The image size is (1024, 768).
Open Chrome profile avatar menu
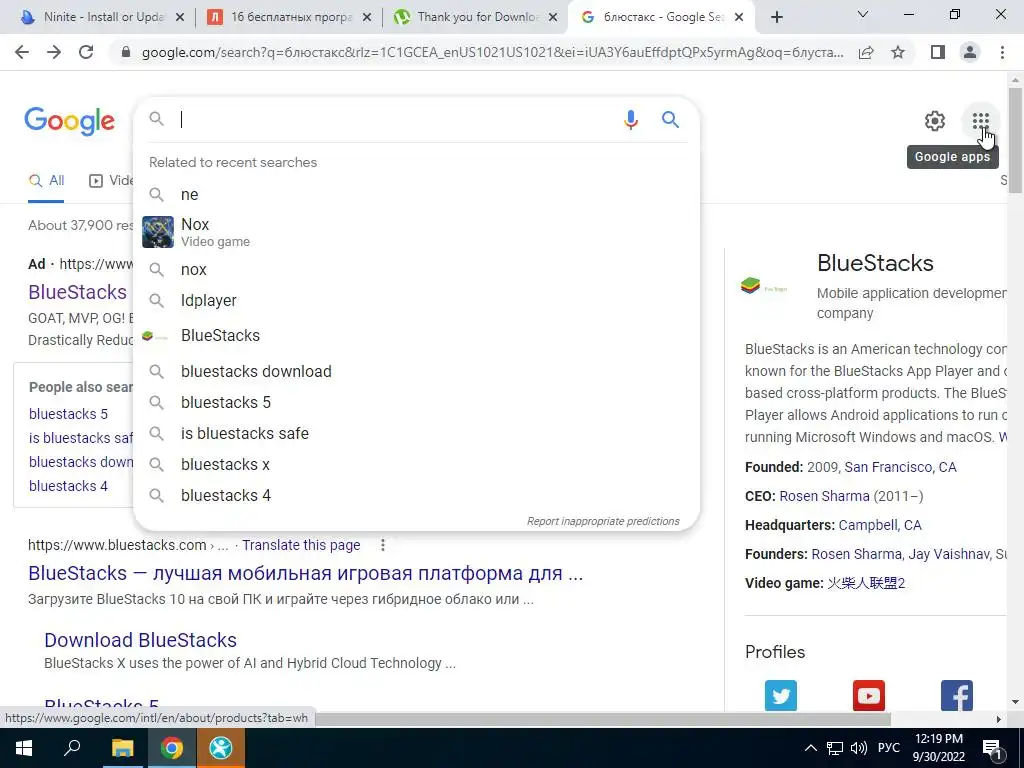[970, 52]
